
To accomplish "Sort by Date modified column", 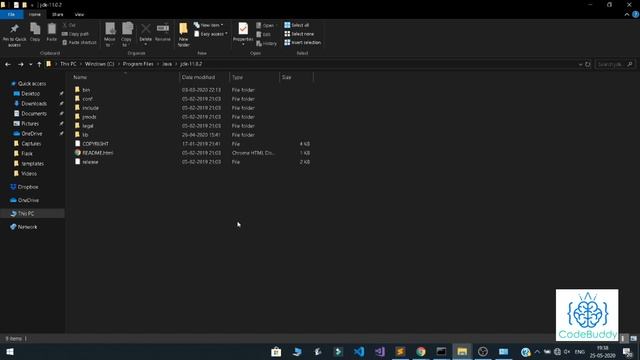I will pyautogui.click(x=204, y=77).
